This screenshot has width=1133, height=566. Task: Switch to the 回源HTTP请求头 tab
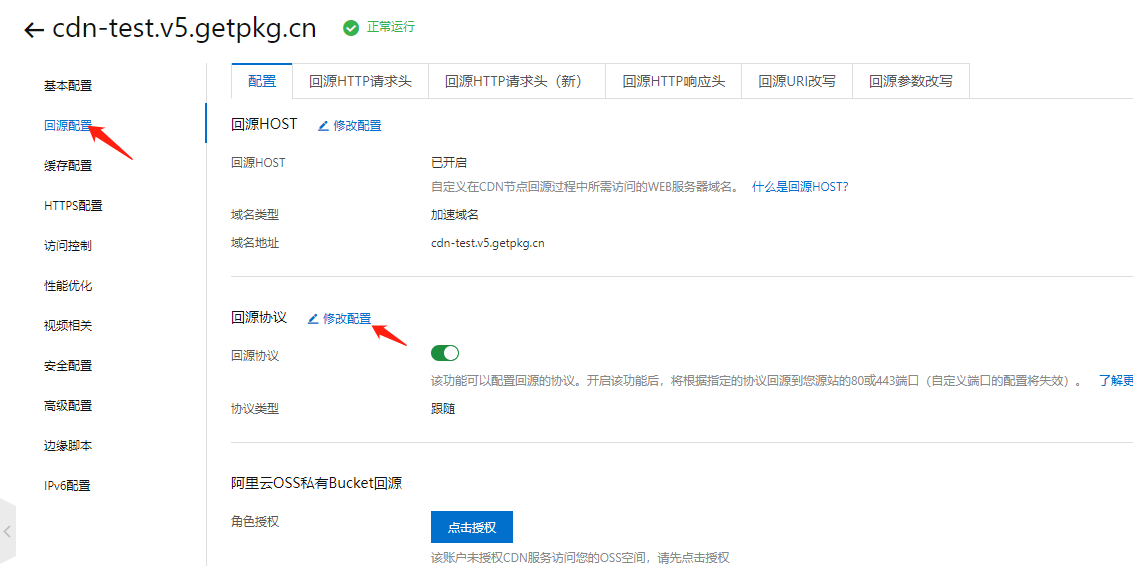point(360,81)
